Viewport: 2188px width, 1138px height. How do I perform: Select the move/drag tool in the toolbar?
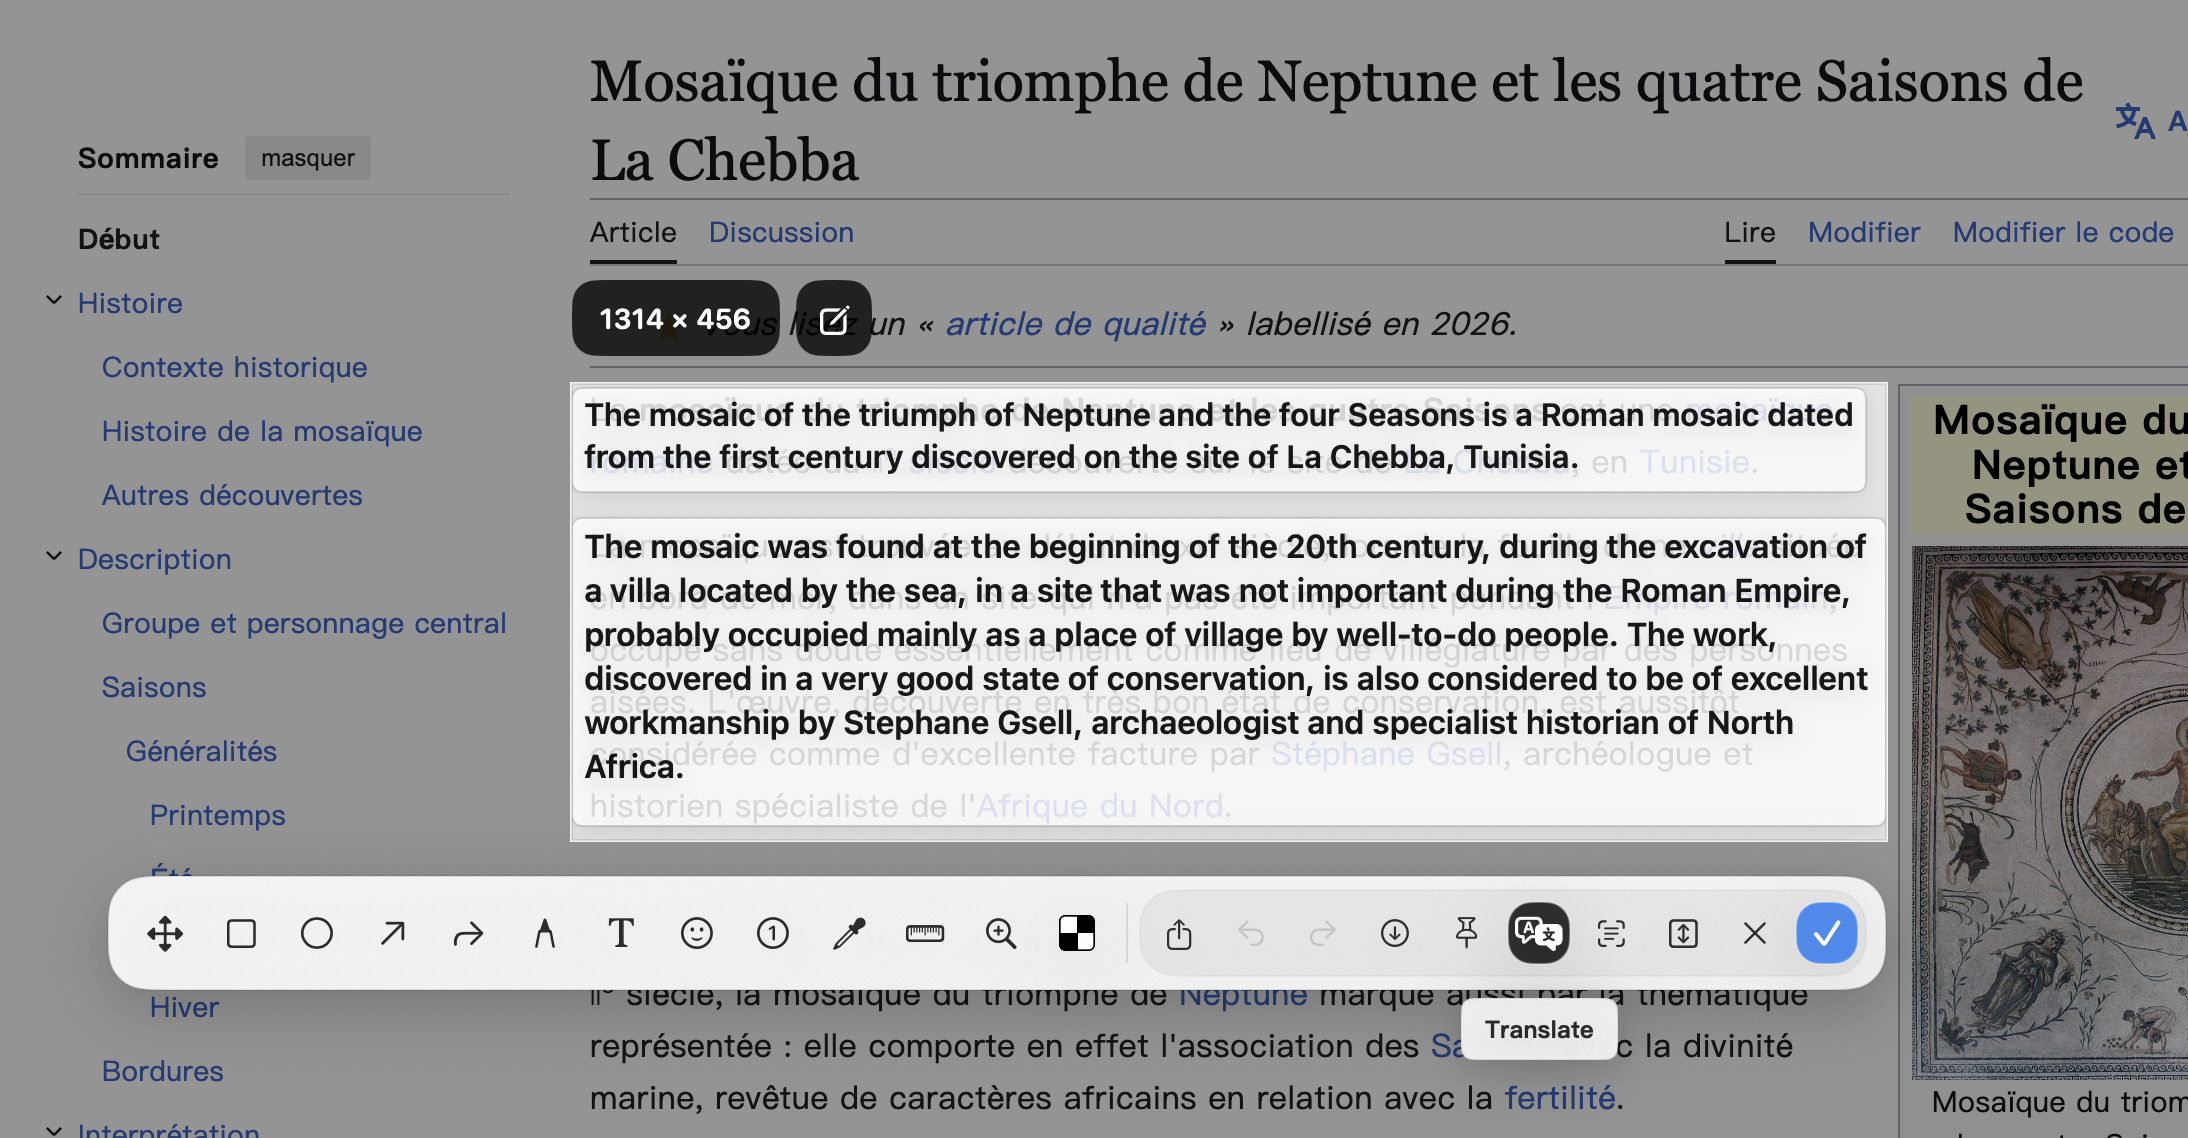click(165, 934)
